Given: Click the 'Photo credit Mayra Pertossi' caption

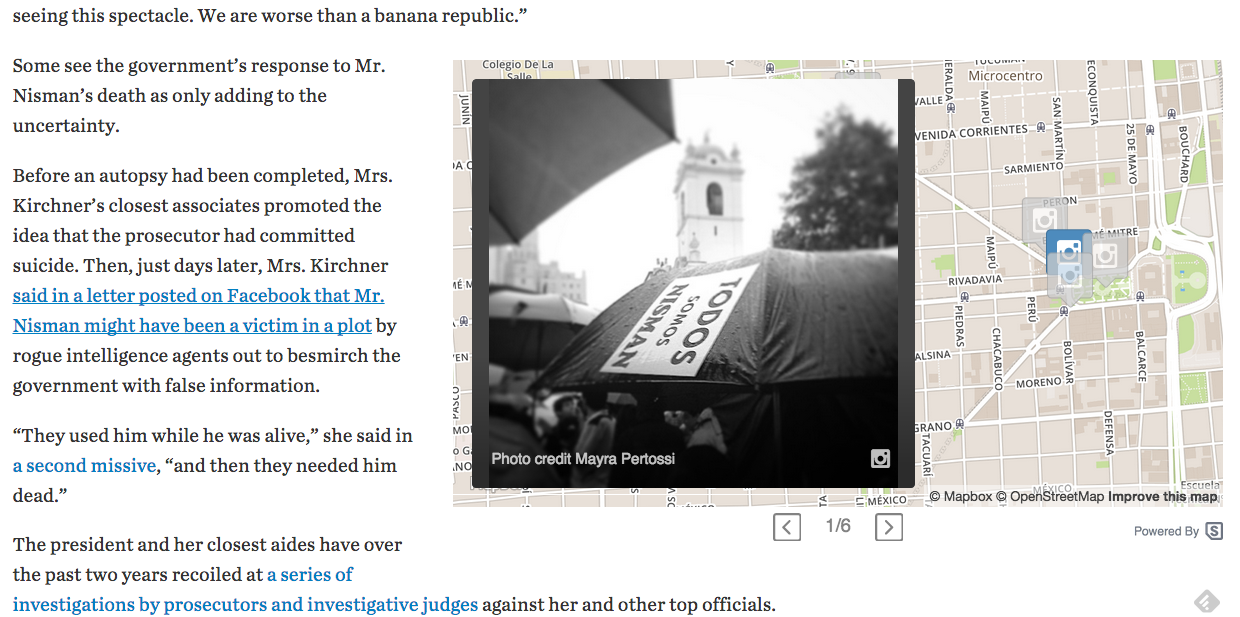Looking at the screenshot, I should tap(583, 459).
